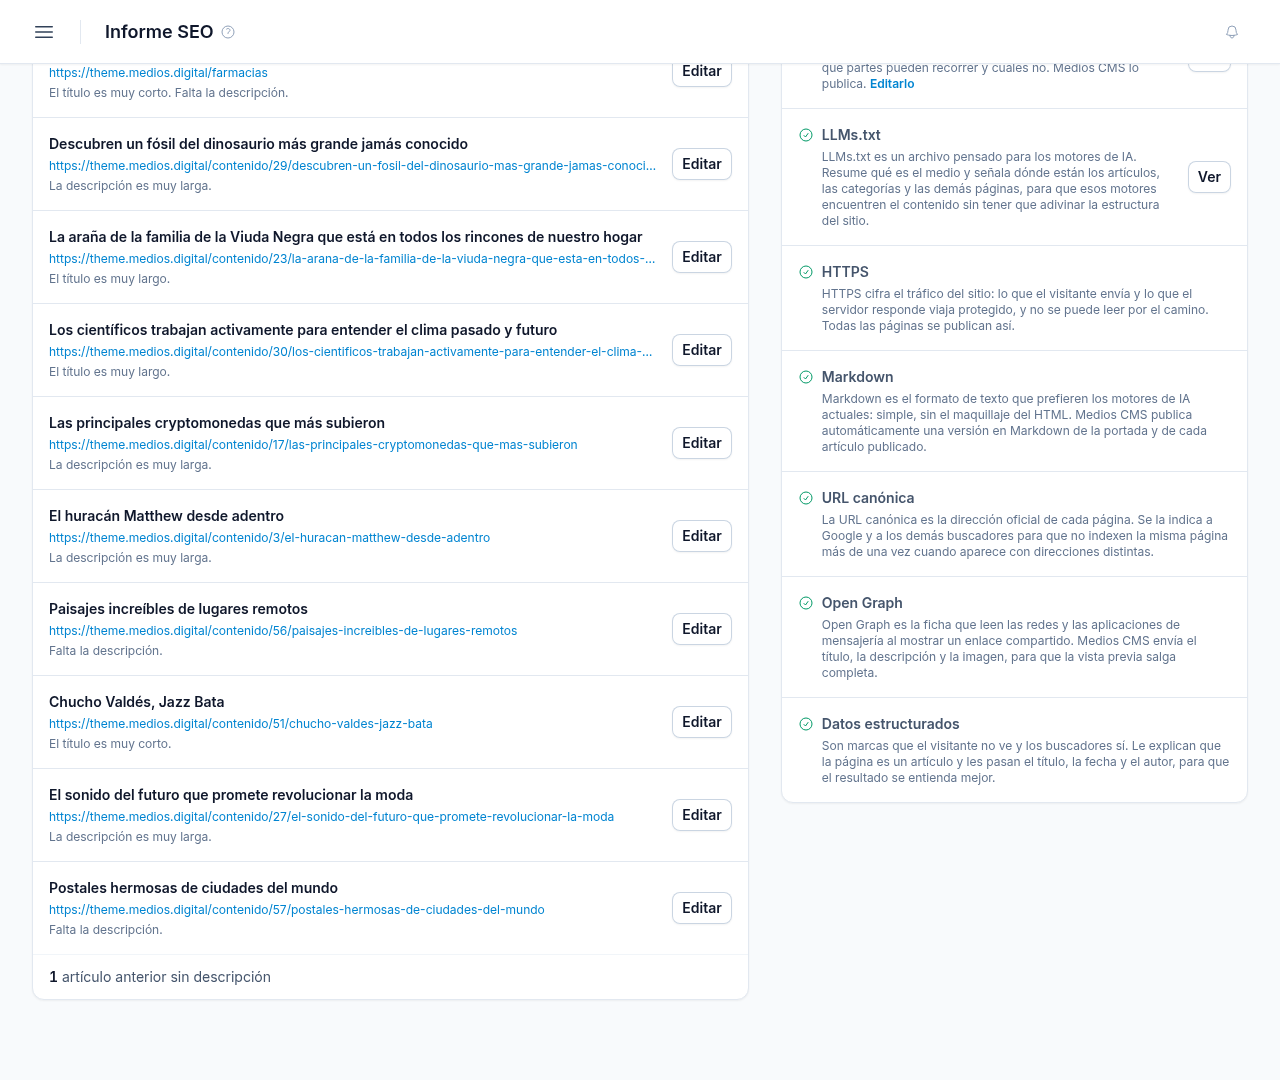Open the postales-hermosas-de-ciudades URL

click(297, 910)
